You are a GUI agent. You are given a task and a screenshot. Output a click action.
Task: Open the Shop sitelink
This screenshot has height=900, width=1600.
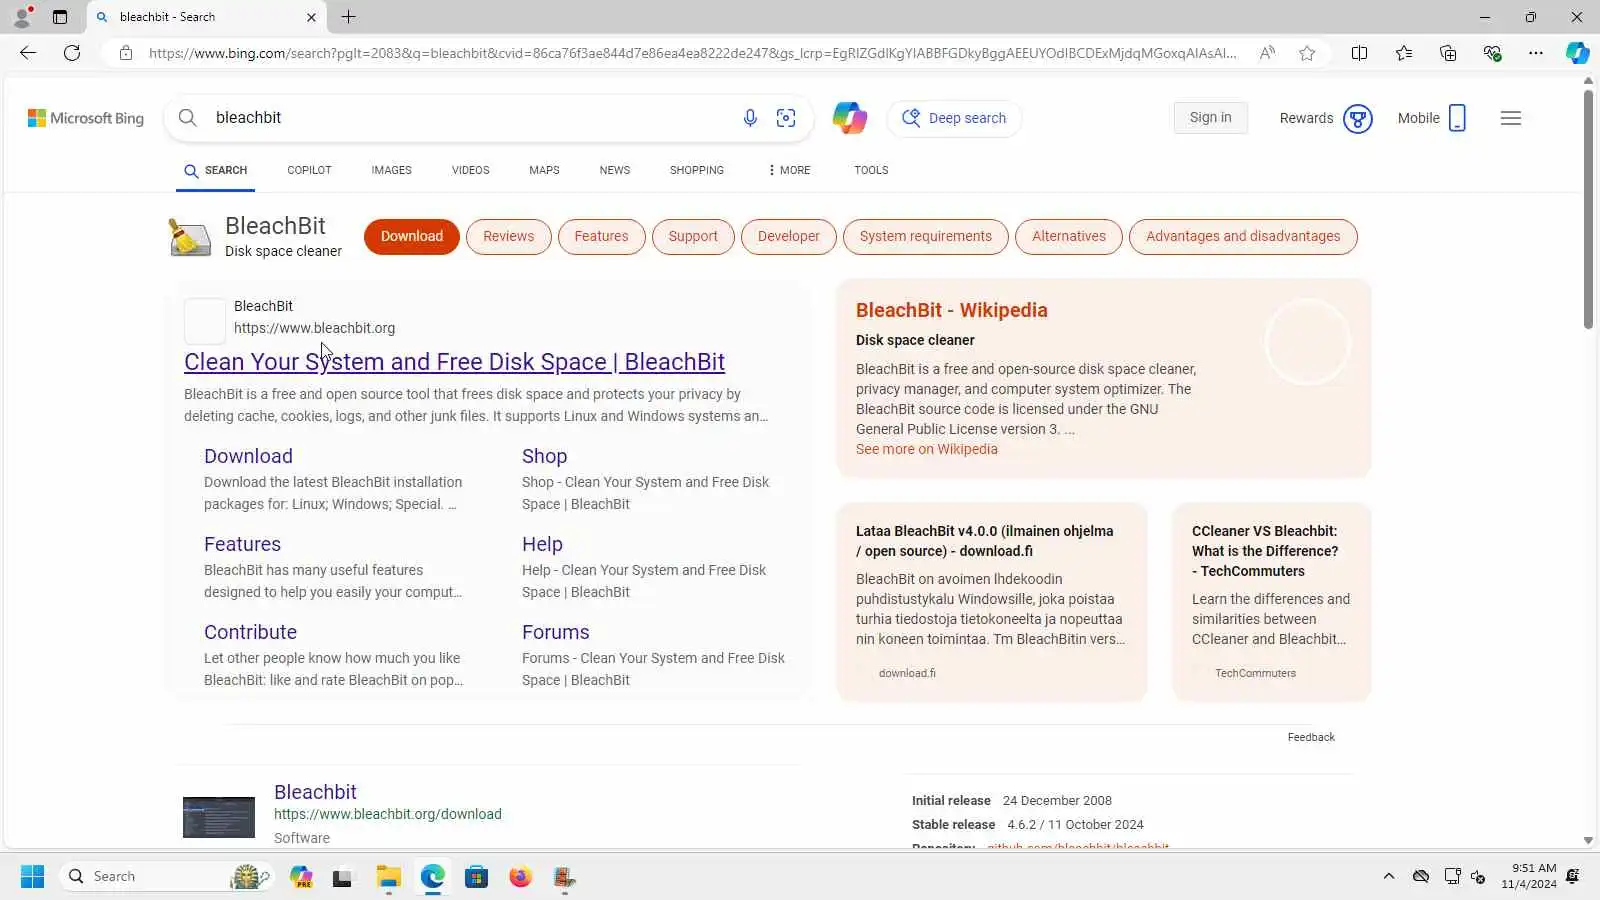coord(544,456)
